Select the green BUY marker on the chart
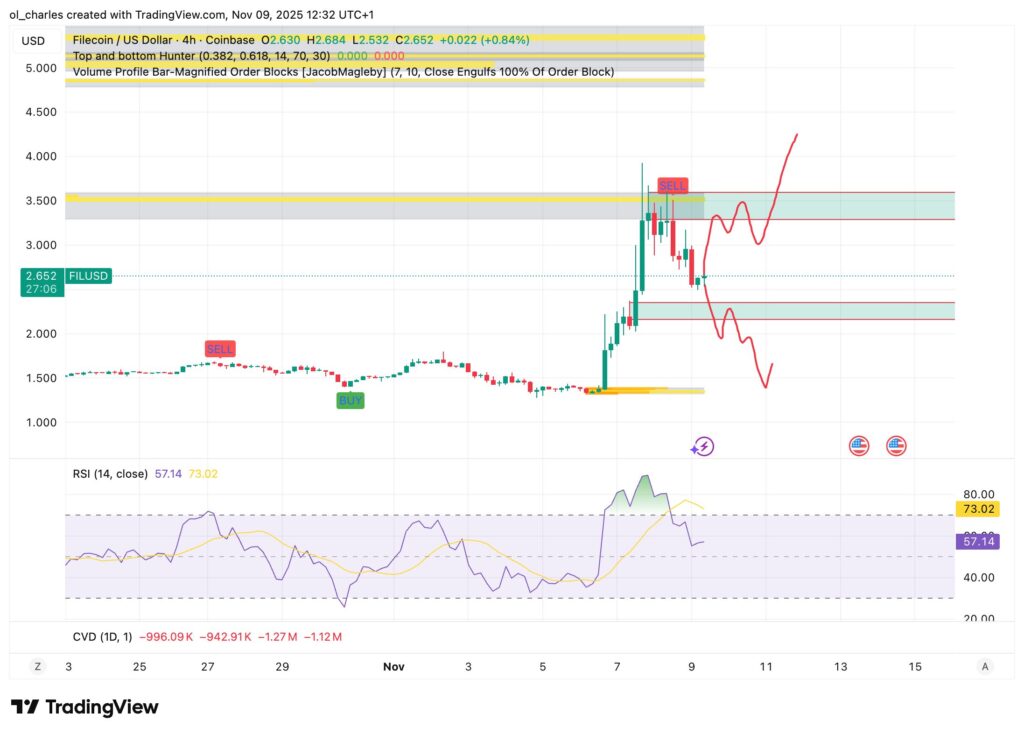1024x735 pixels. click(x=350, y=400)
